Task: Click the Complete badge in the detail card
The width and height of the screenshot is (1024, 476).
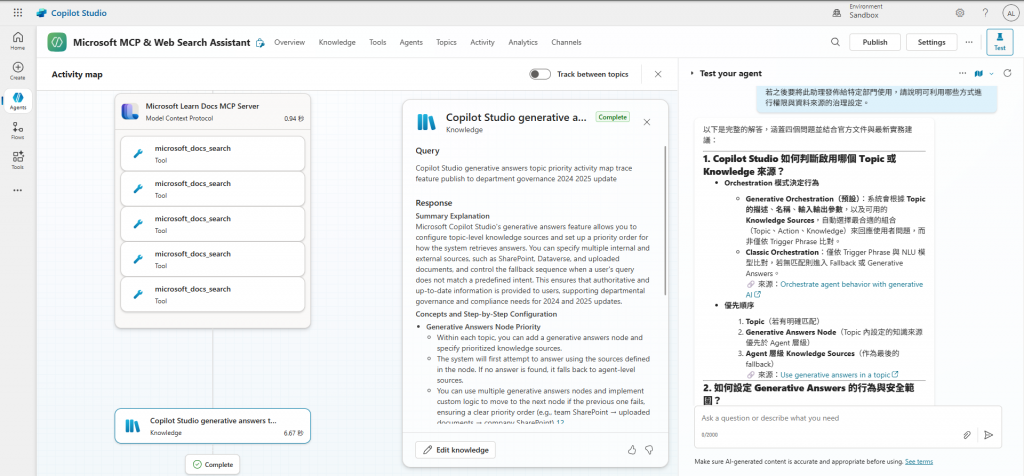Action: tap(613, 118)
